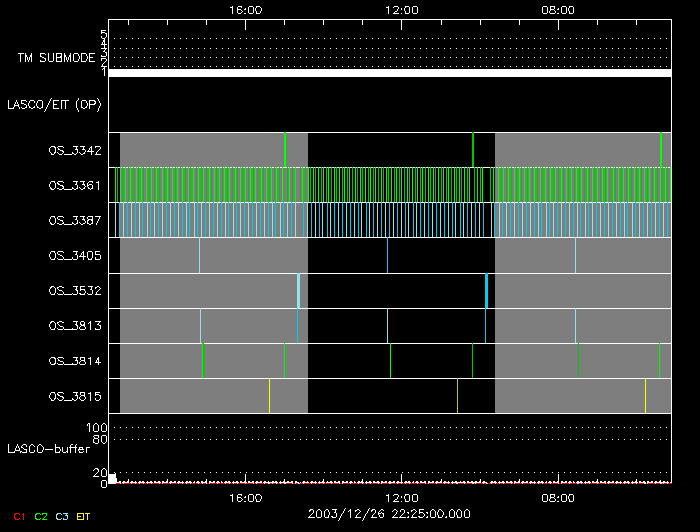Select the LASCO/EIT (DP) label
Screen dimensions: 700x532
click(x=54, y=104)
